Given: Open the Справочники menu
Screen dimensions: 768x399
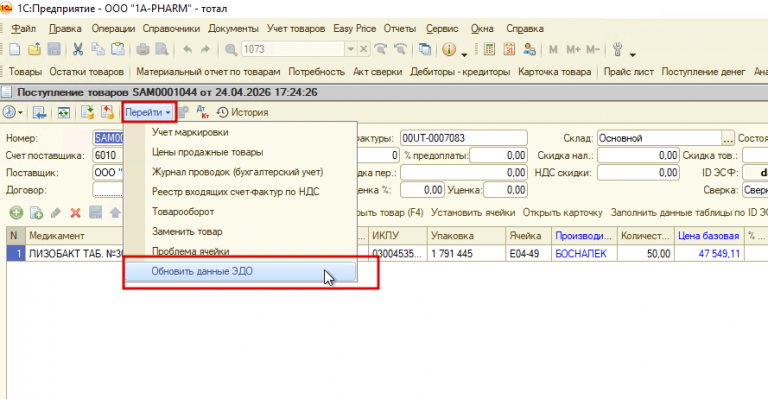Looking at the screenshot, I should pyautogui.click(x=171, y=28).
